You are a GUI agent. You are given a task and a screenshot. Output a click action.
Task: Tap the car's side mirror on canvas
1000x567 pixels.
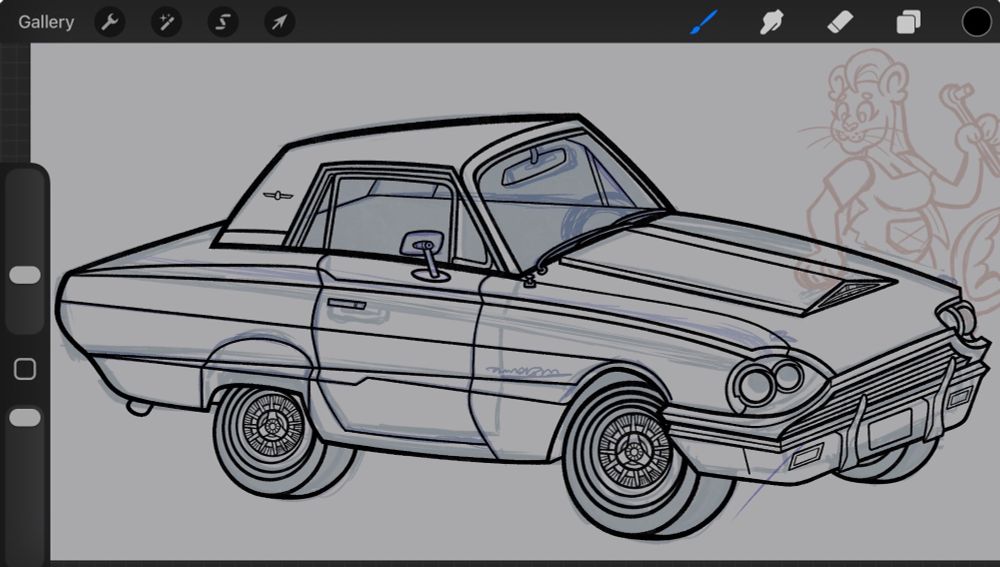420,245
